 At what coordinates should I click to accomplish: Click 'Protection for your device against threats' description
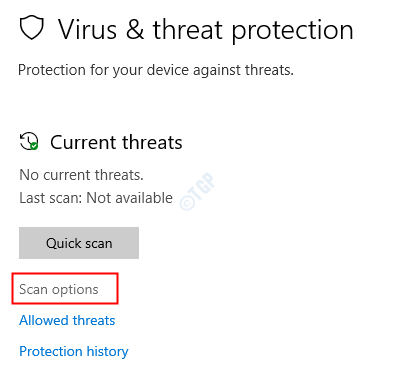point(156,70)
